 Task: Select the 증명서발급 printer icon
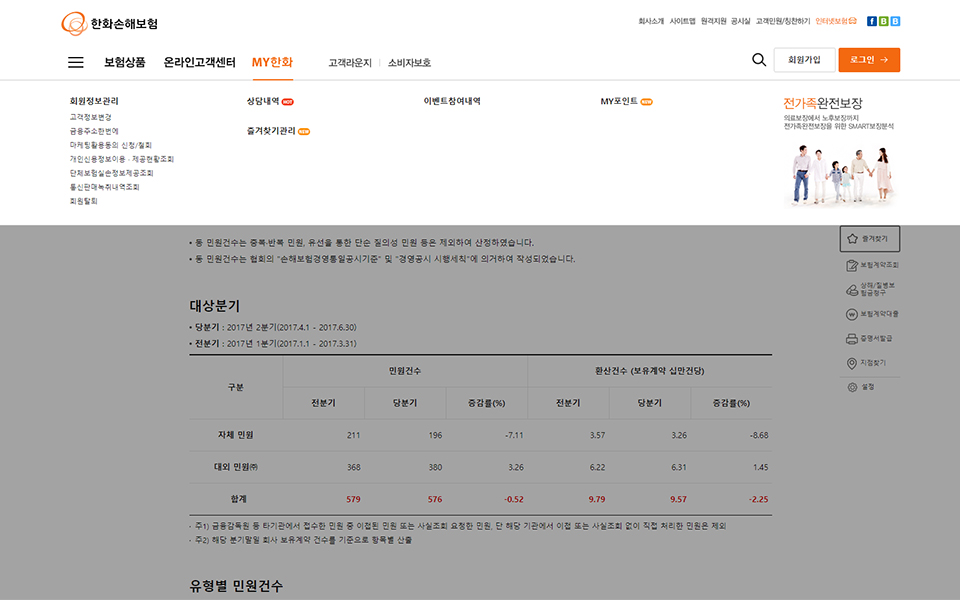pyautogui.click(x=852, y=338)
